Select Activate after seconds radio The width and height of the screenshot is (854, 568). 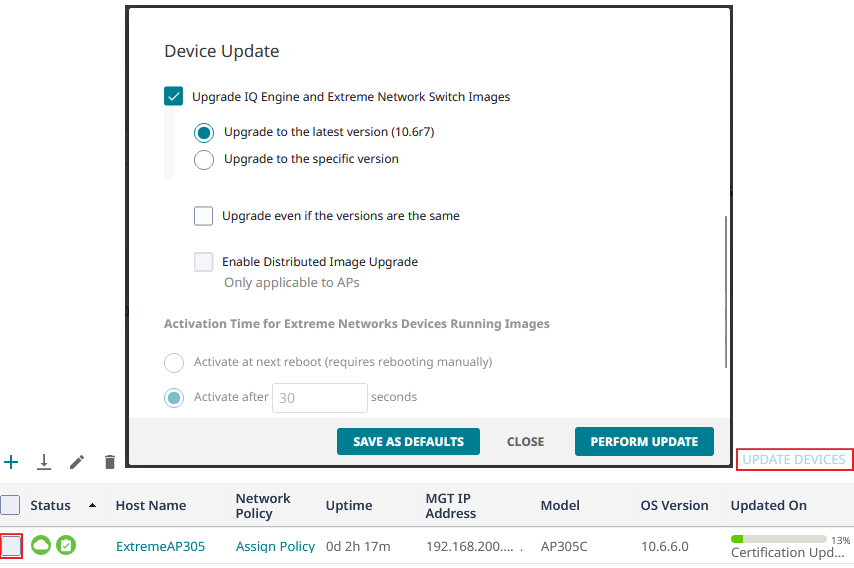tap(174, 398)
